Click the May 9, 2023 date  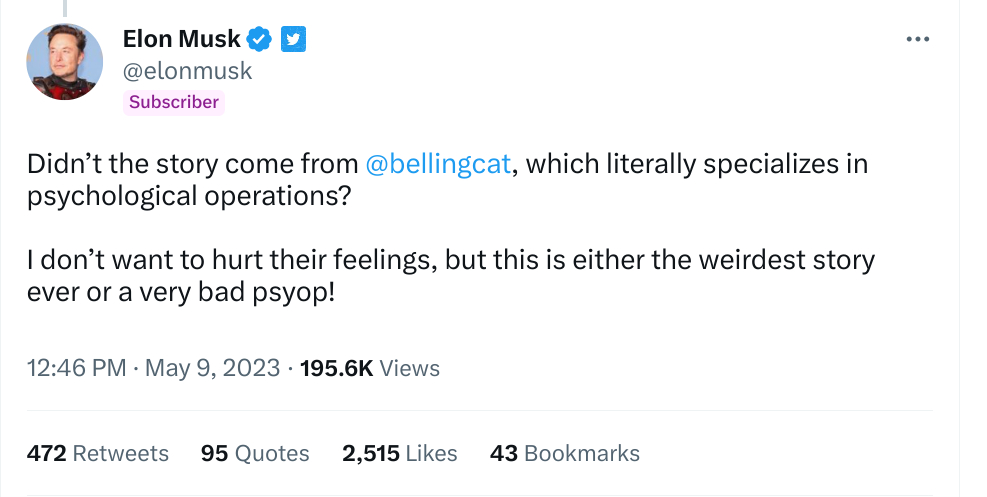pyautogui.click(x=212, y=368)
